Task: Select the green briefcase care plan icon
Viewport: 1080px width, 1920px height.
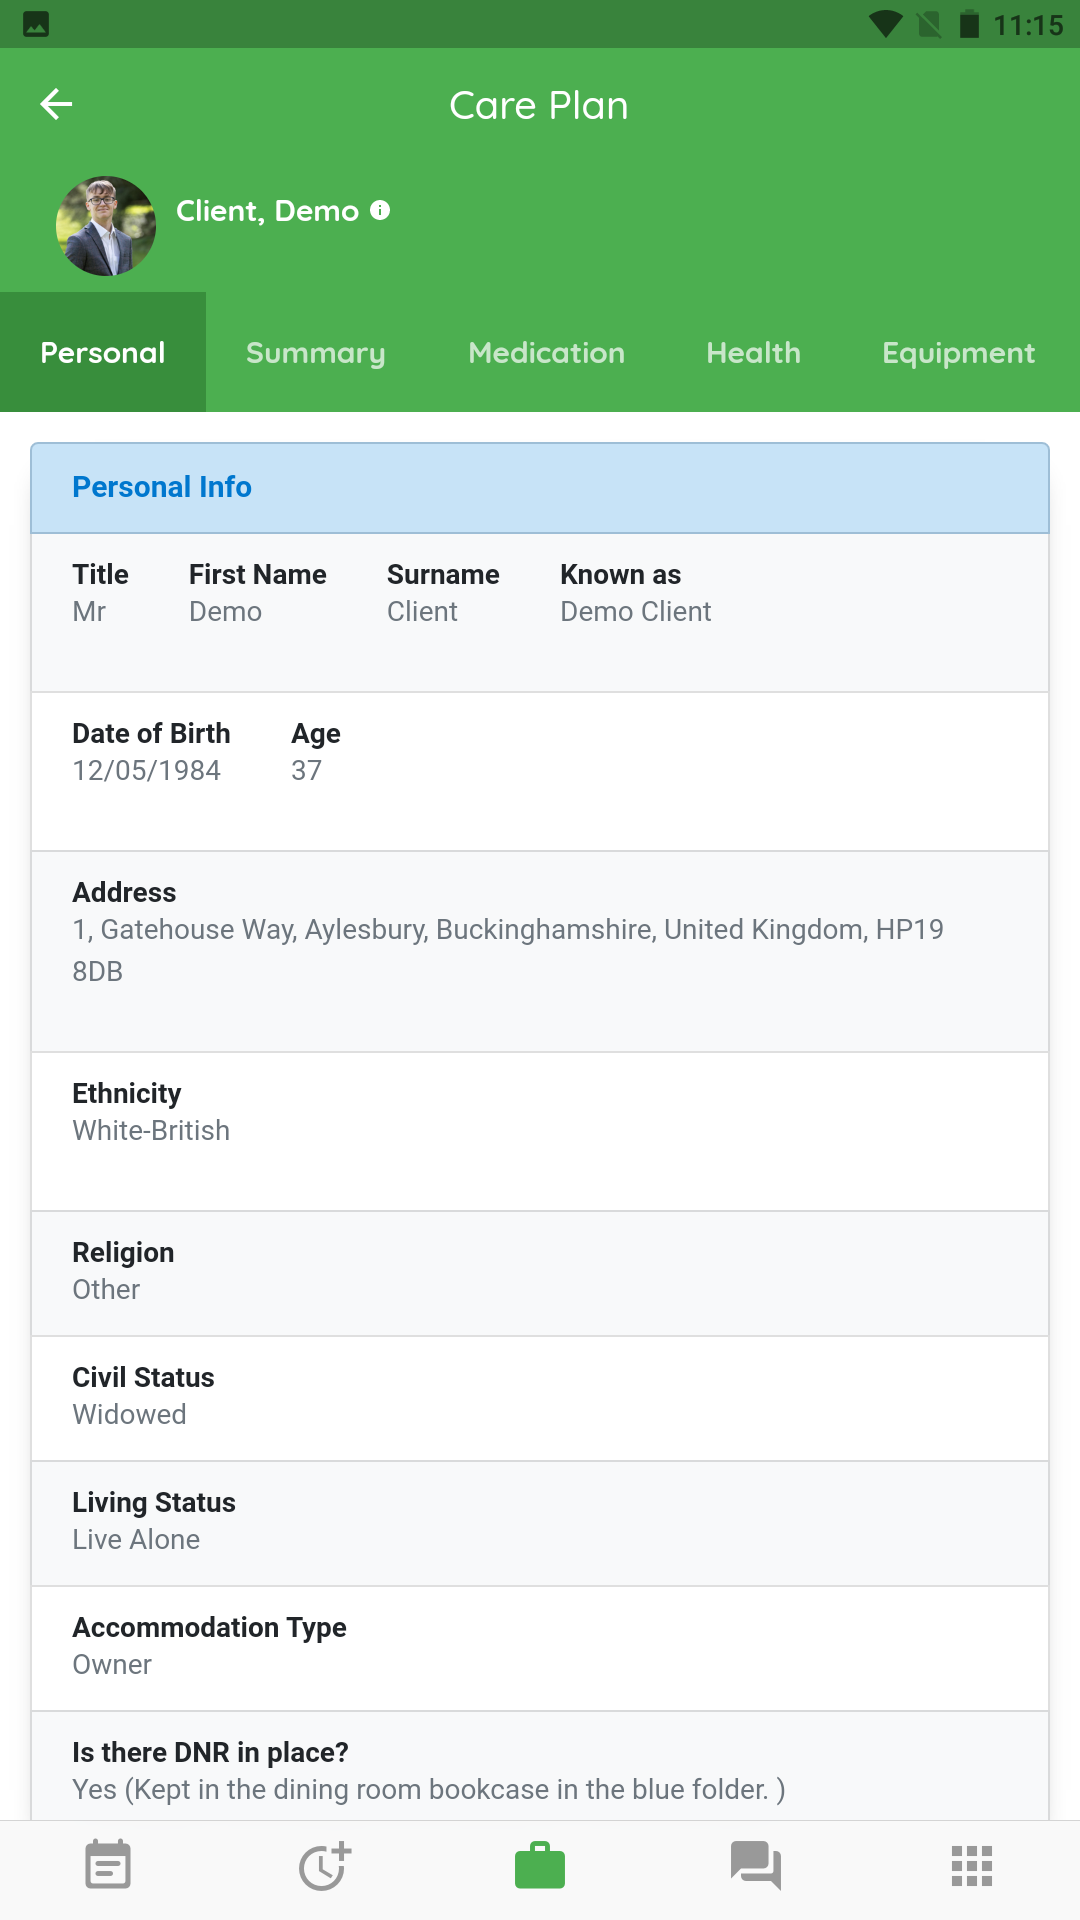Action: (x=540, y=1865)
